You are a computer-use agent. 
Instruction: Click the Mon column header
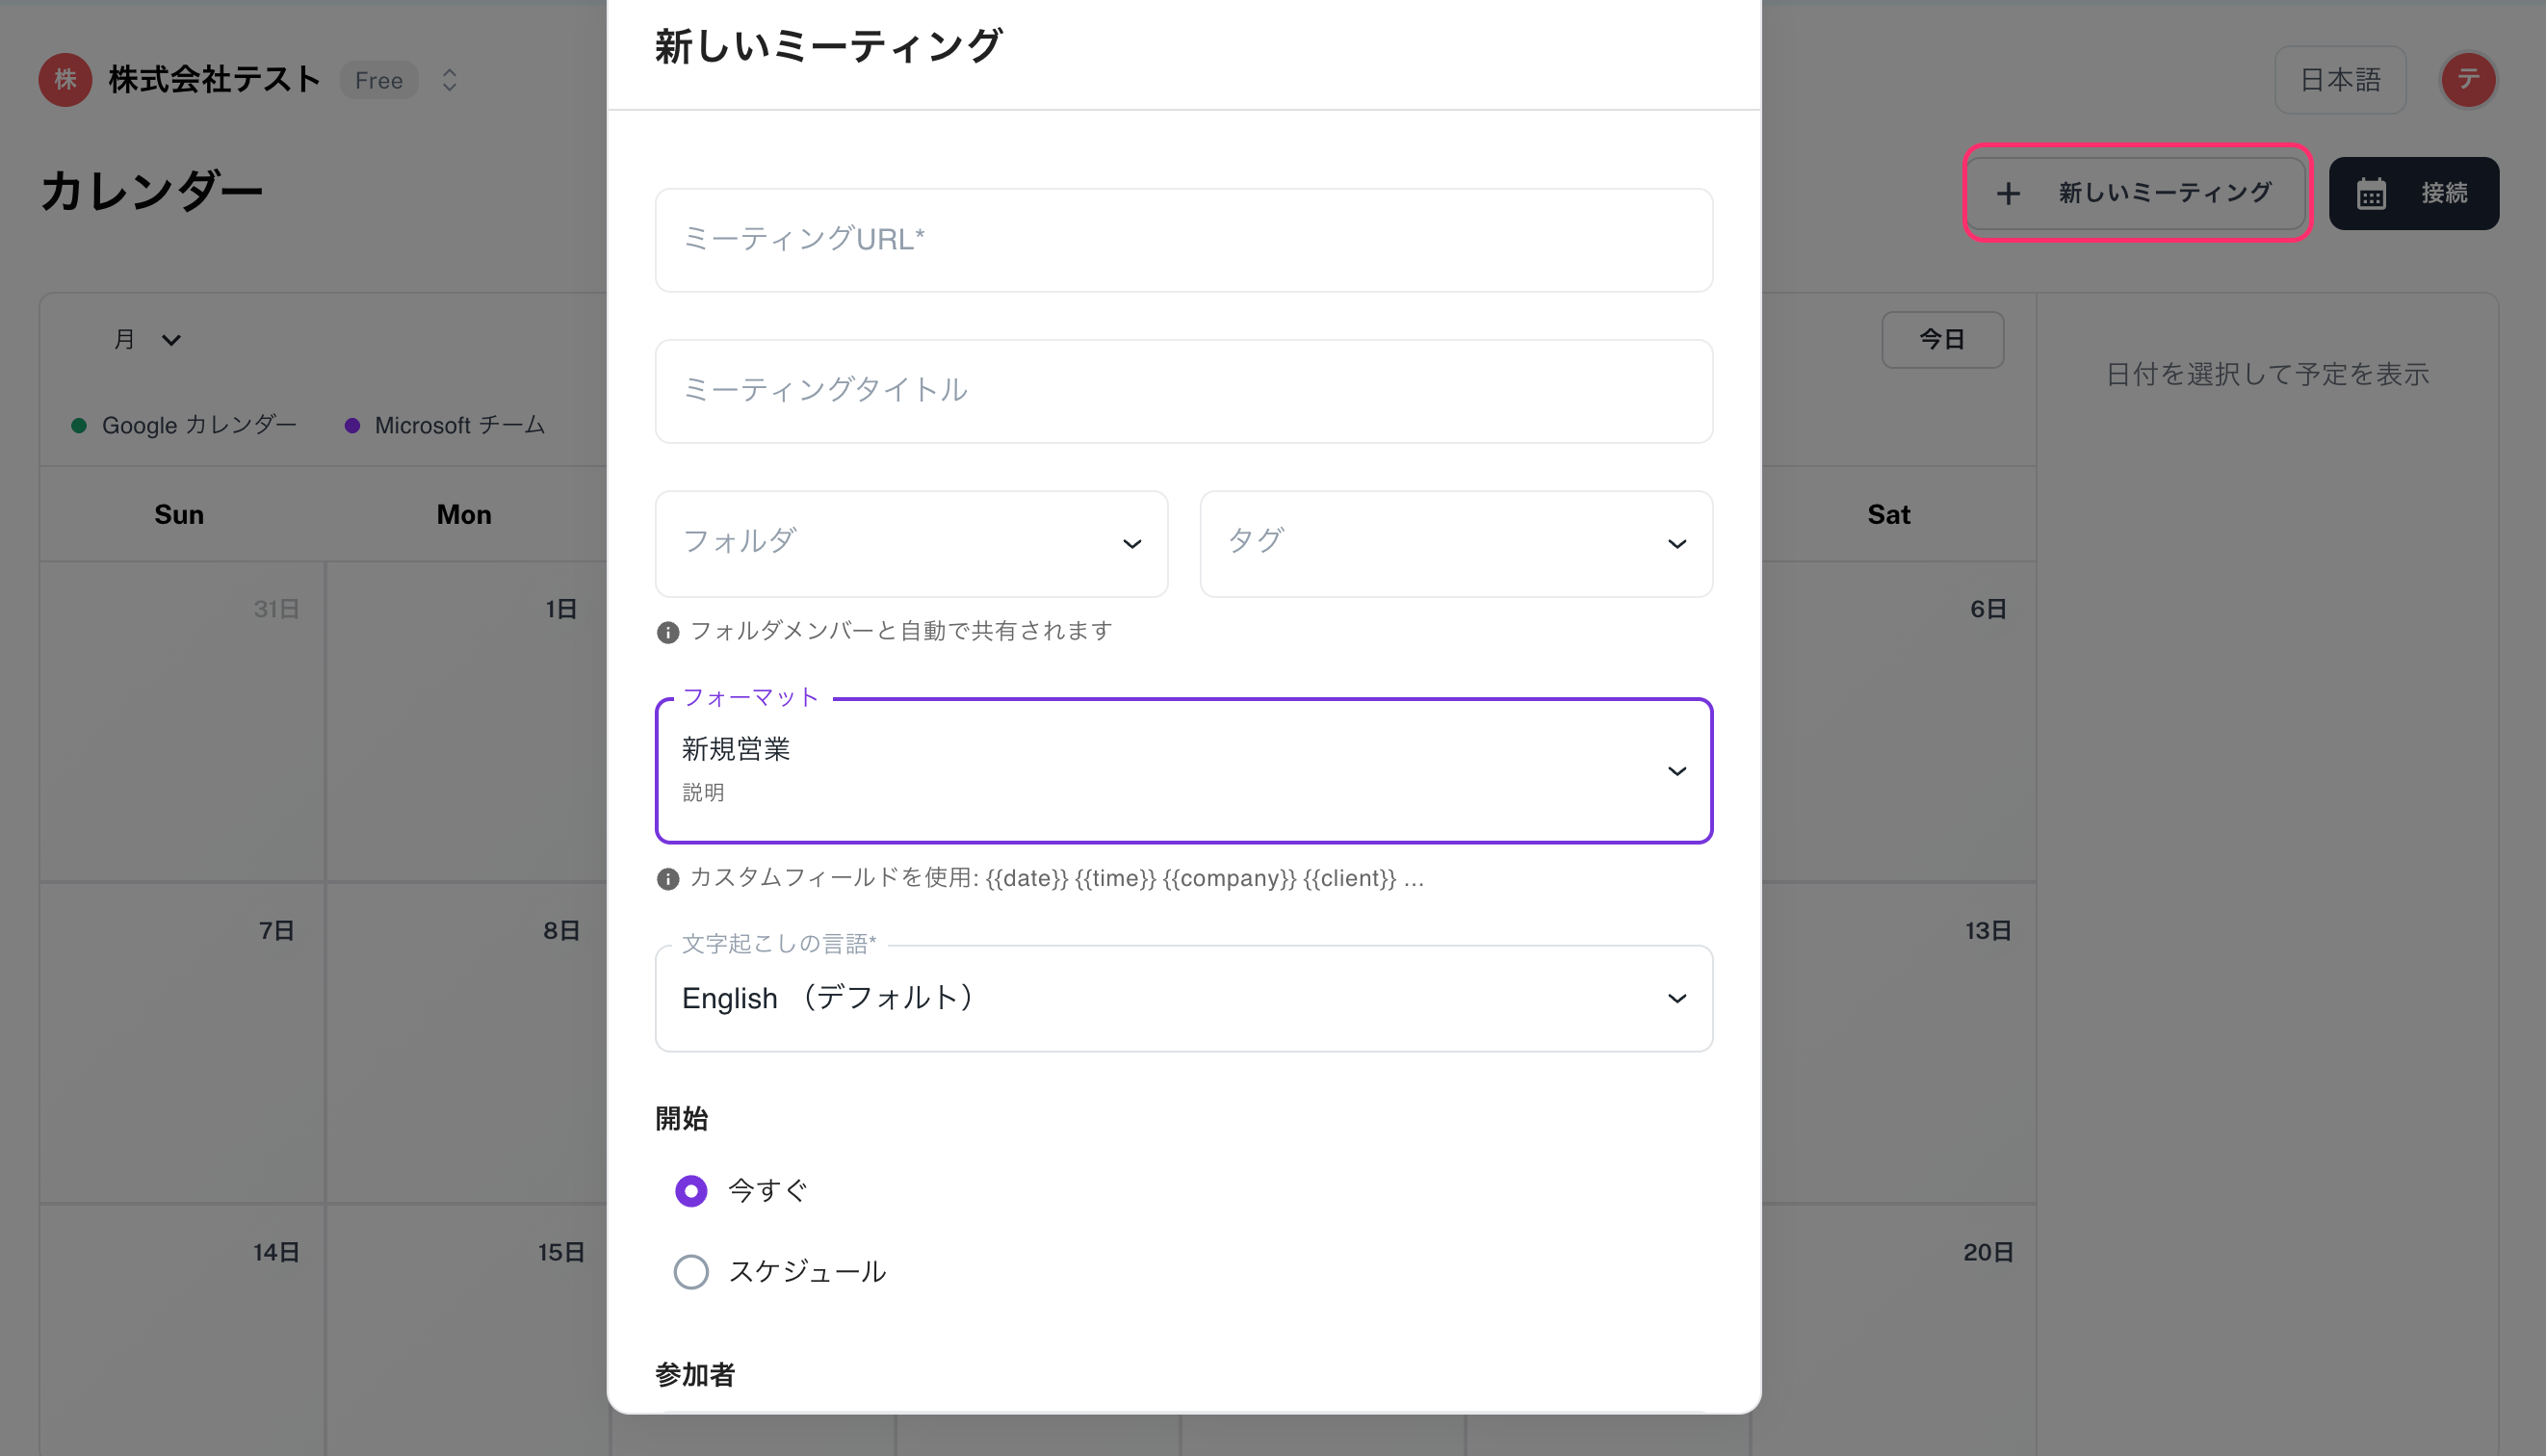[x=464, y=515]
